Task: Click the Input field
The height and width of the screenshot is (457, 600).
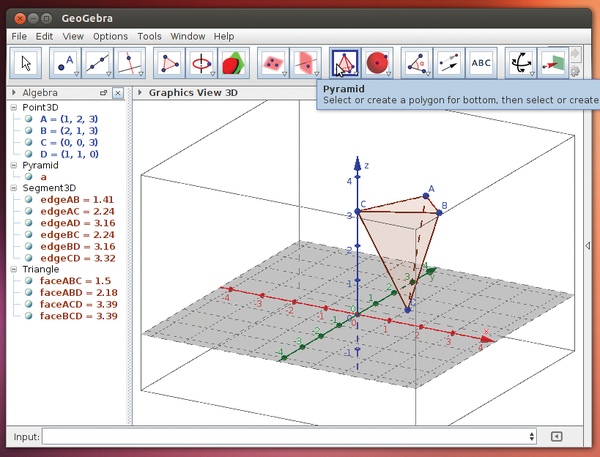Action: coord(284,436)
